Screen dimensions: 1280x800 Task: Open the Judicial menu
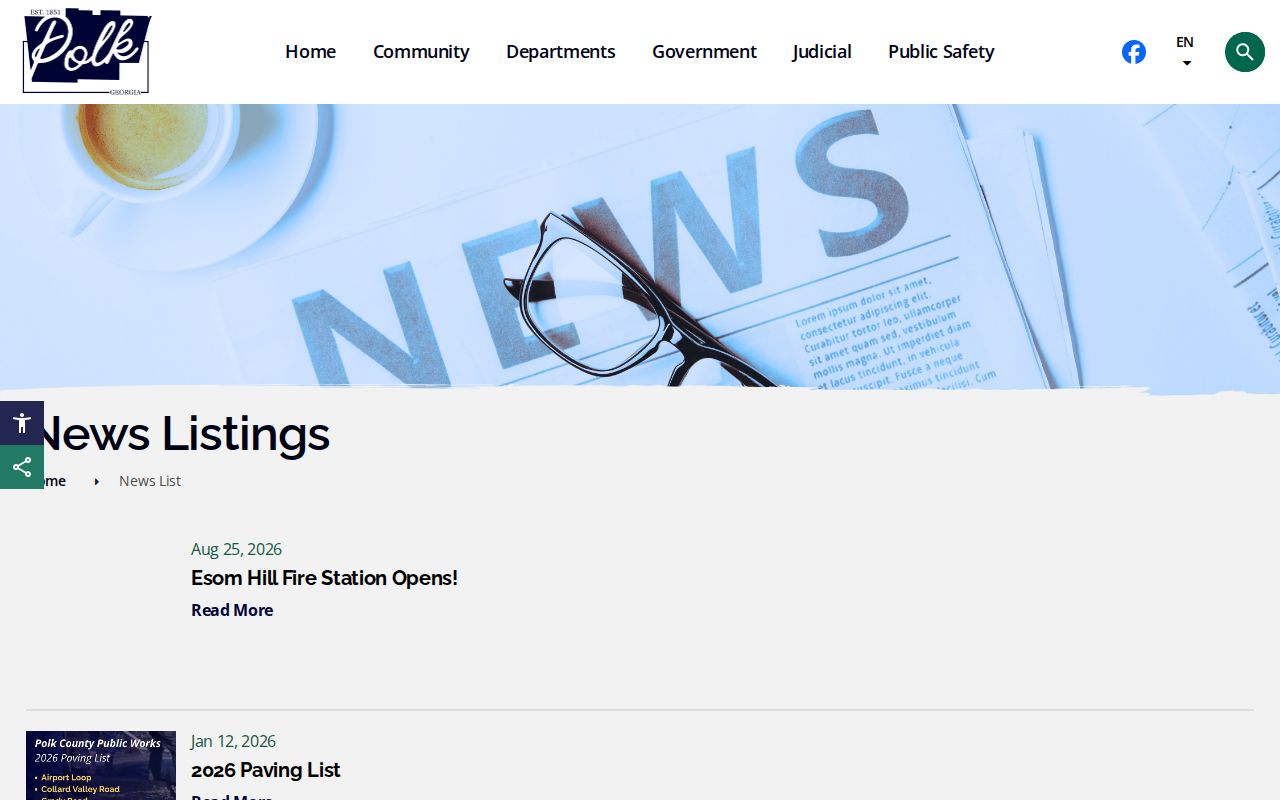[822, 51]
